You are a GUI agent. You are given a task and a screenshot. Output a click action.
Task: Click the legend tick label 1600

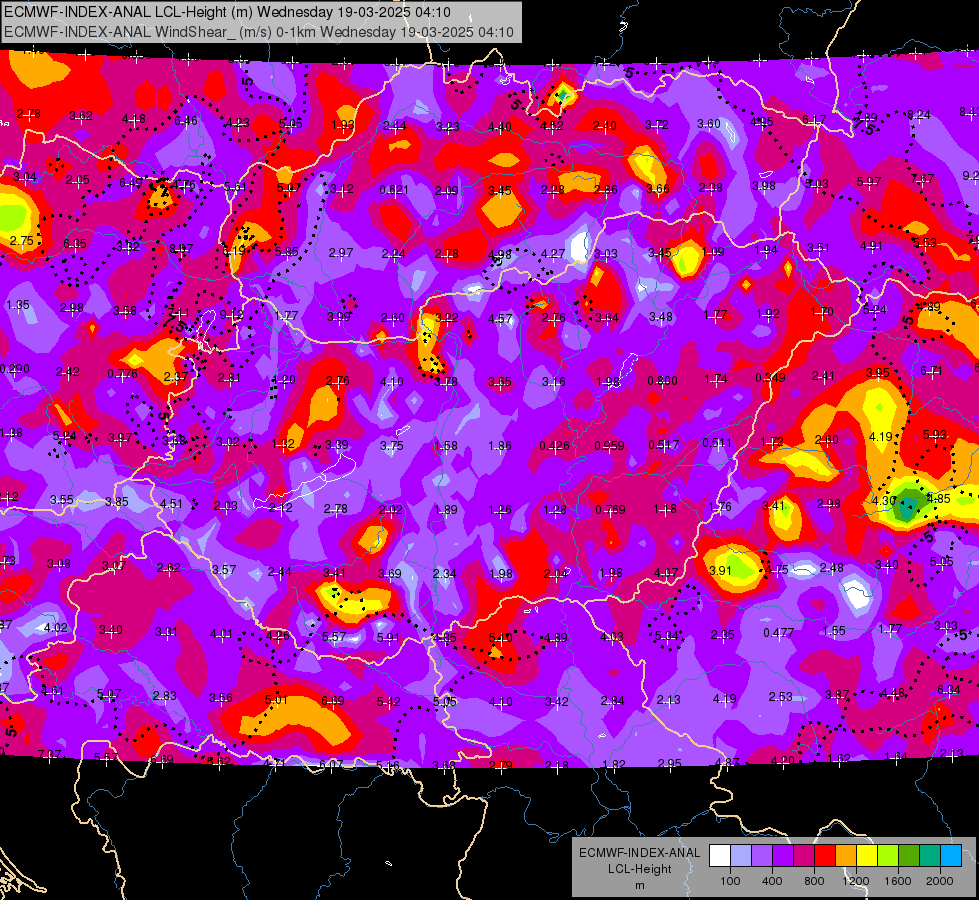click(898, 881)
